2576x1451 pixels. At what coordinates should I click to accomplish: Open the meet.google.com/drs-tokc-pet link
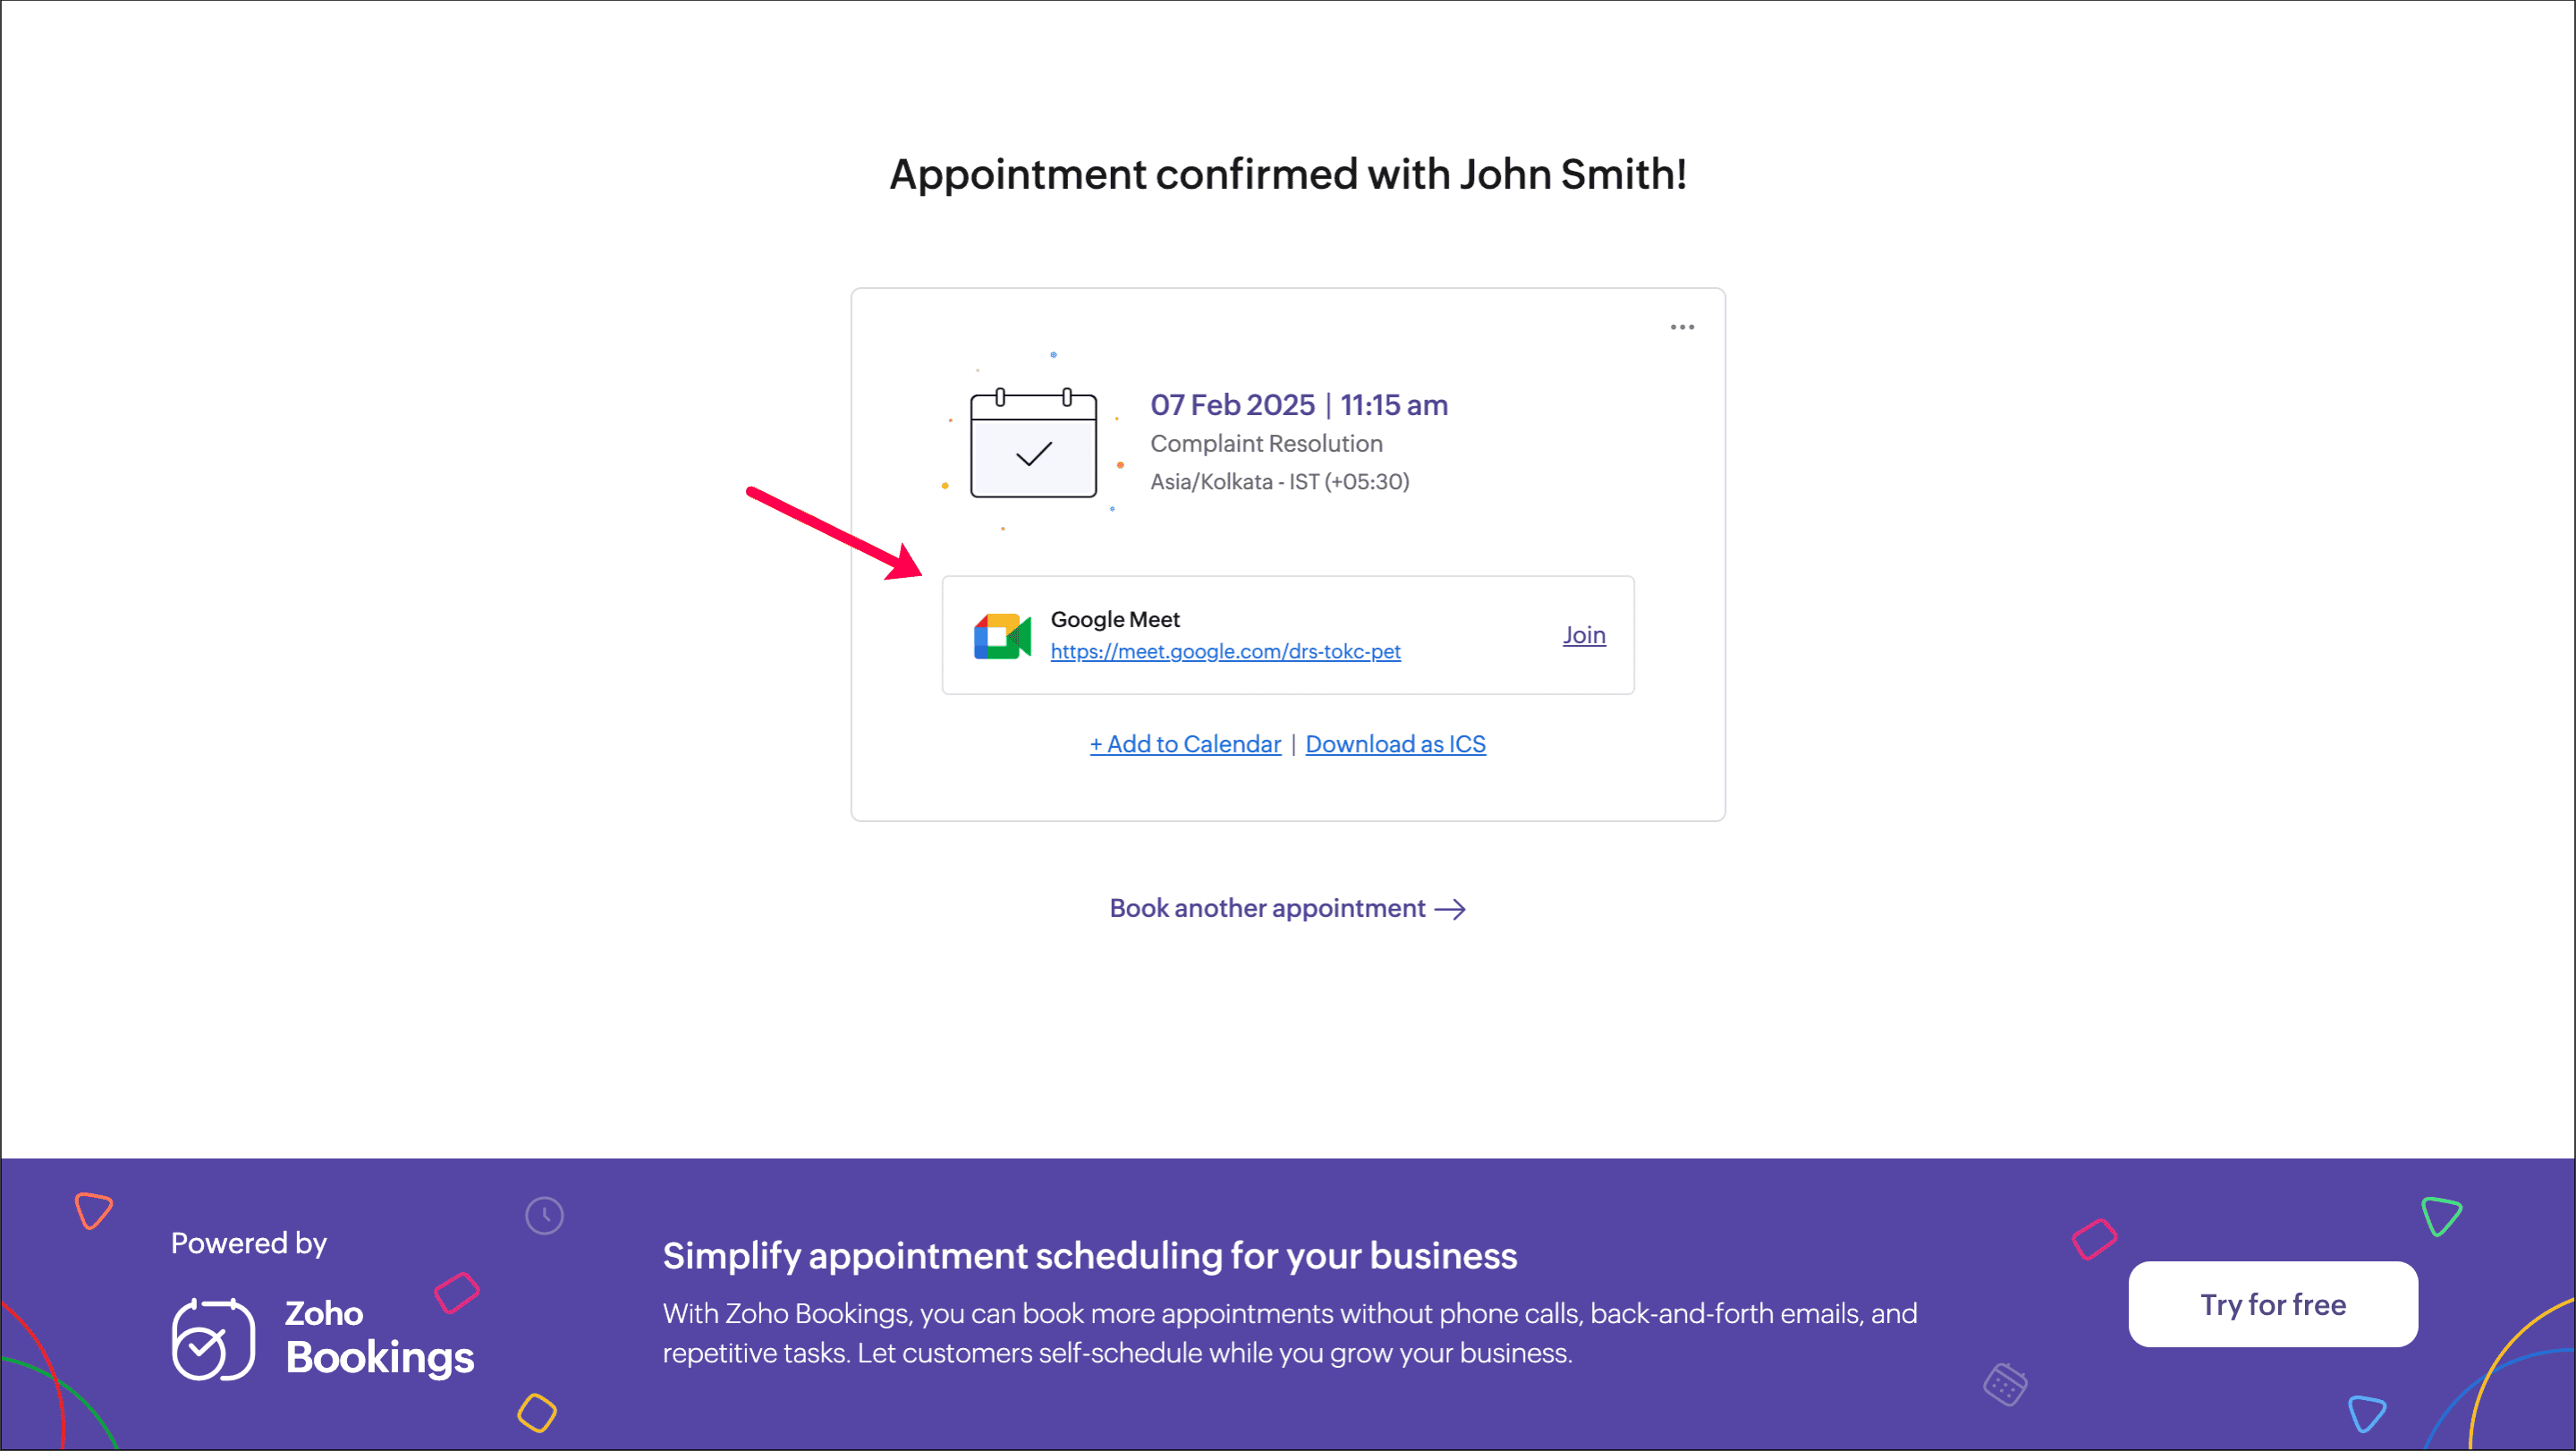[x=1225, y=651]
